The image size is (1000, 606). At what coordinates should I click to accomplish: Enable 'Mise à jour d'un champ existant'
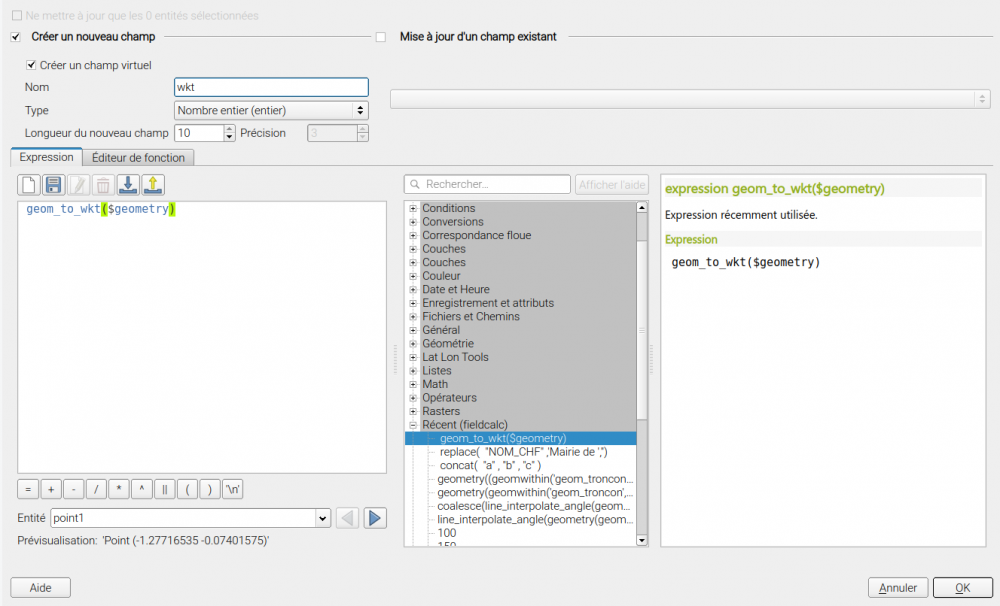(x=380, y=37)
